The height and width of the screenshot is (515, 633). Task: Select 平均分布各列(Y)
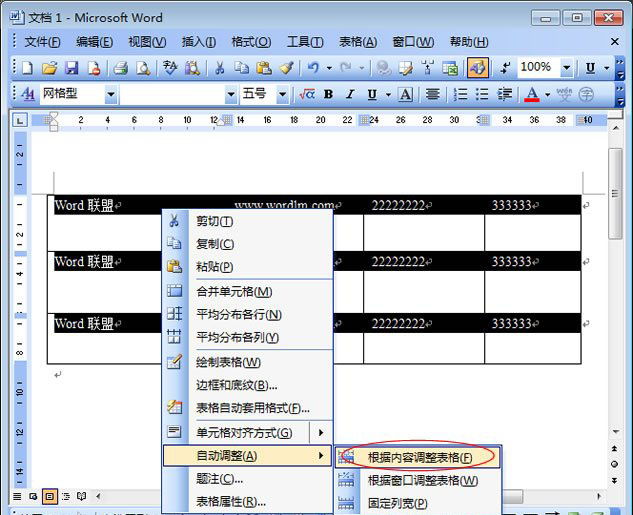tap(247, 337)
